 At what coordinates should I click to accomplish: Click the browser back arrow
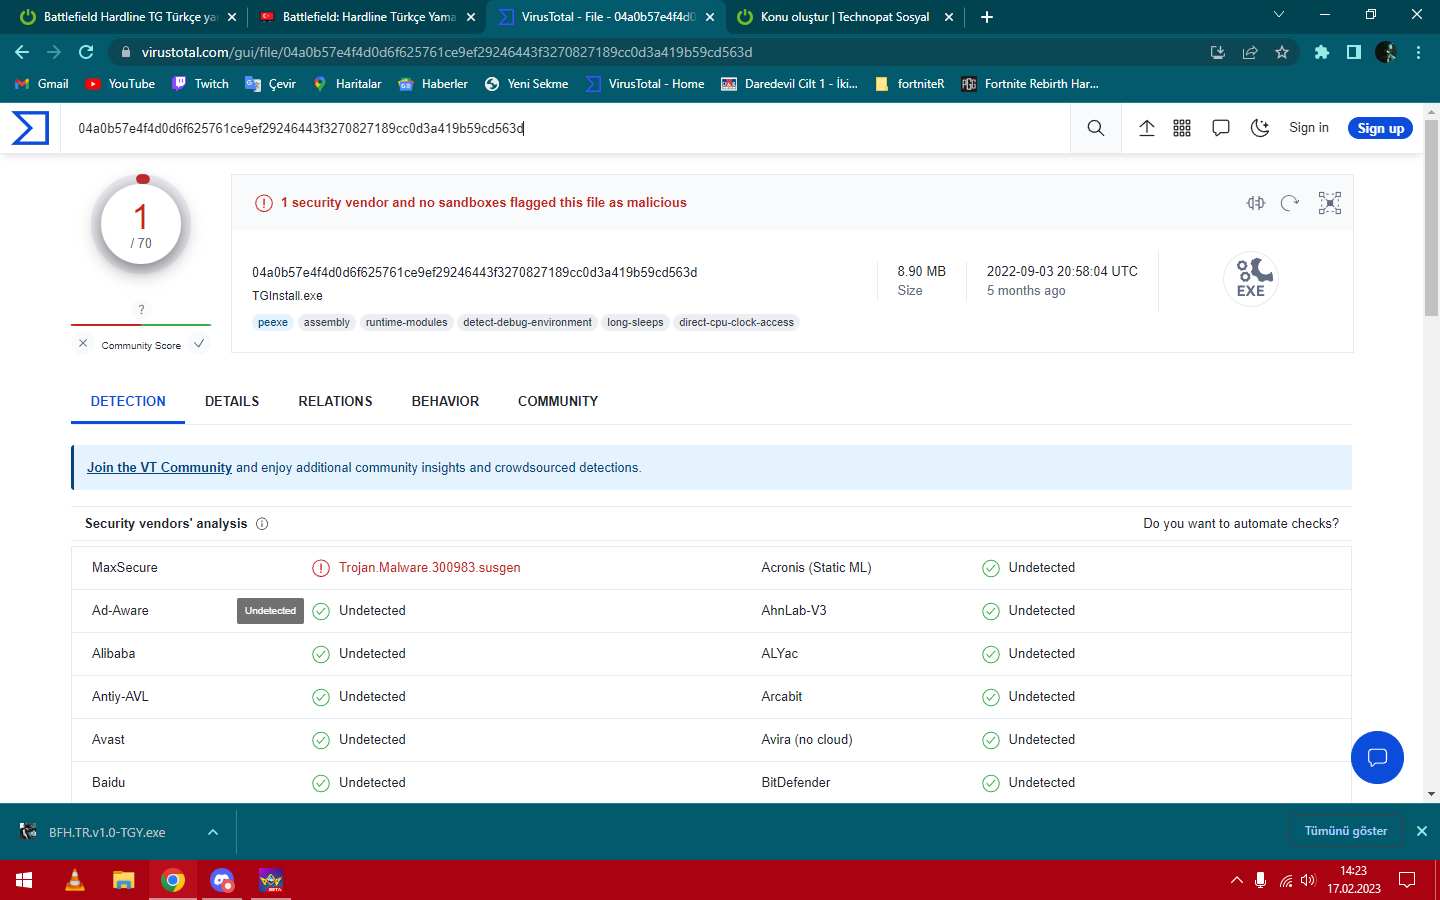(22, 52)
